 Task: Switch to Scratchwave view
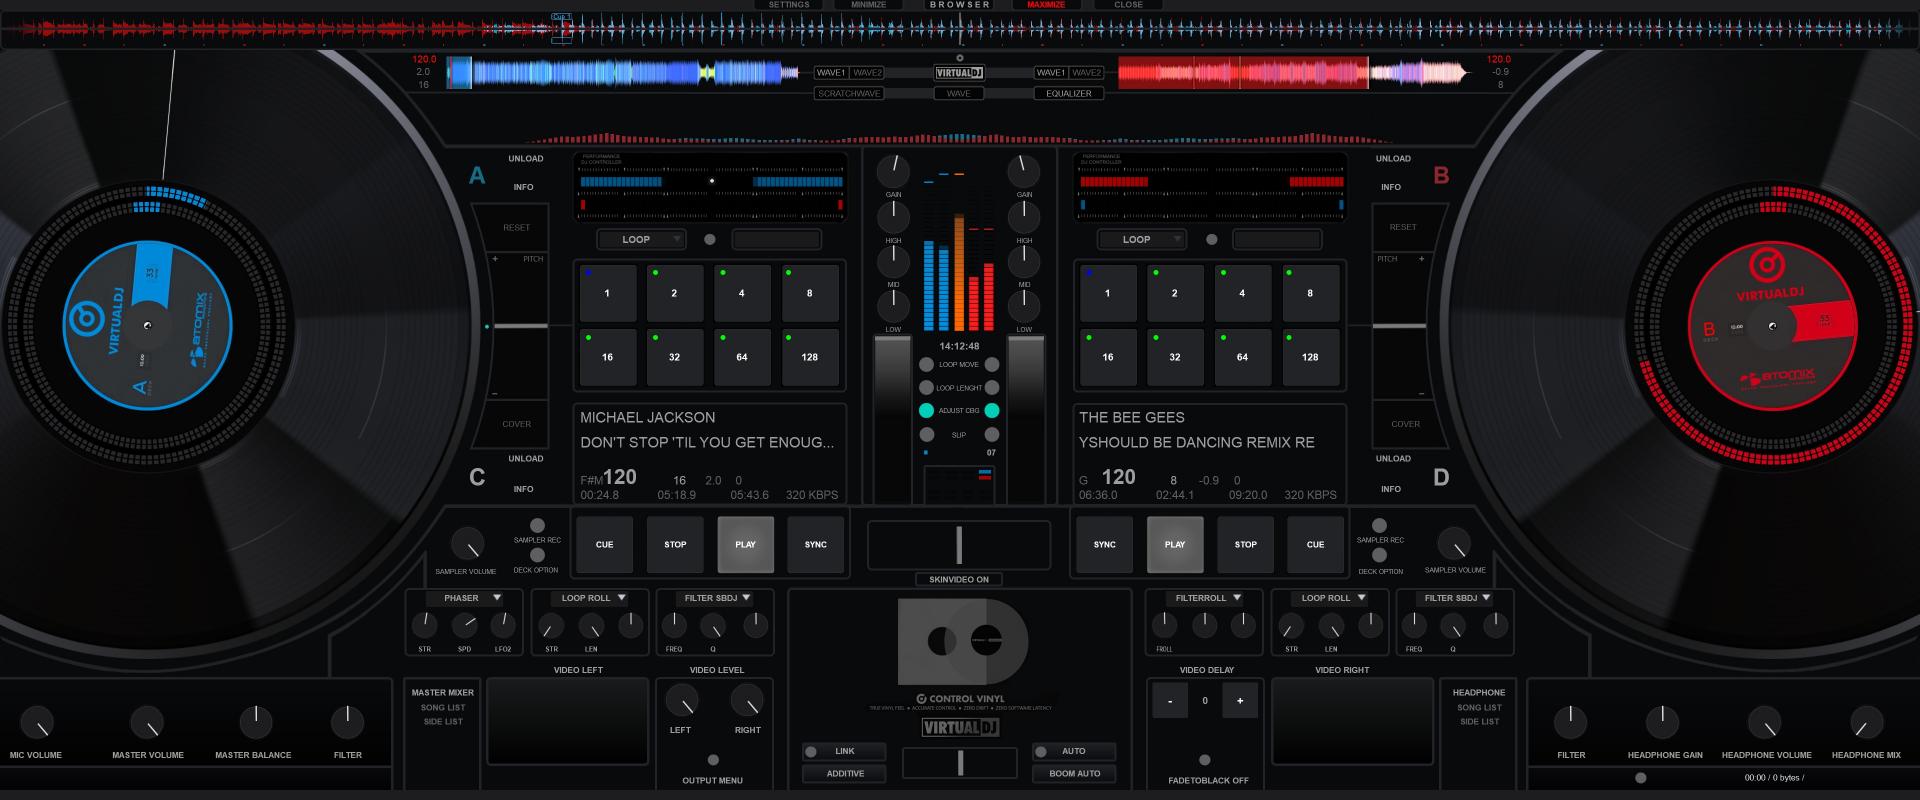point(849,93)
